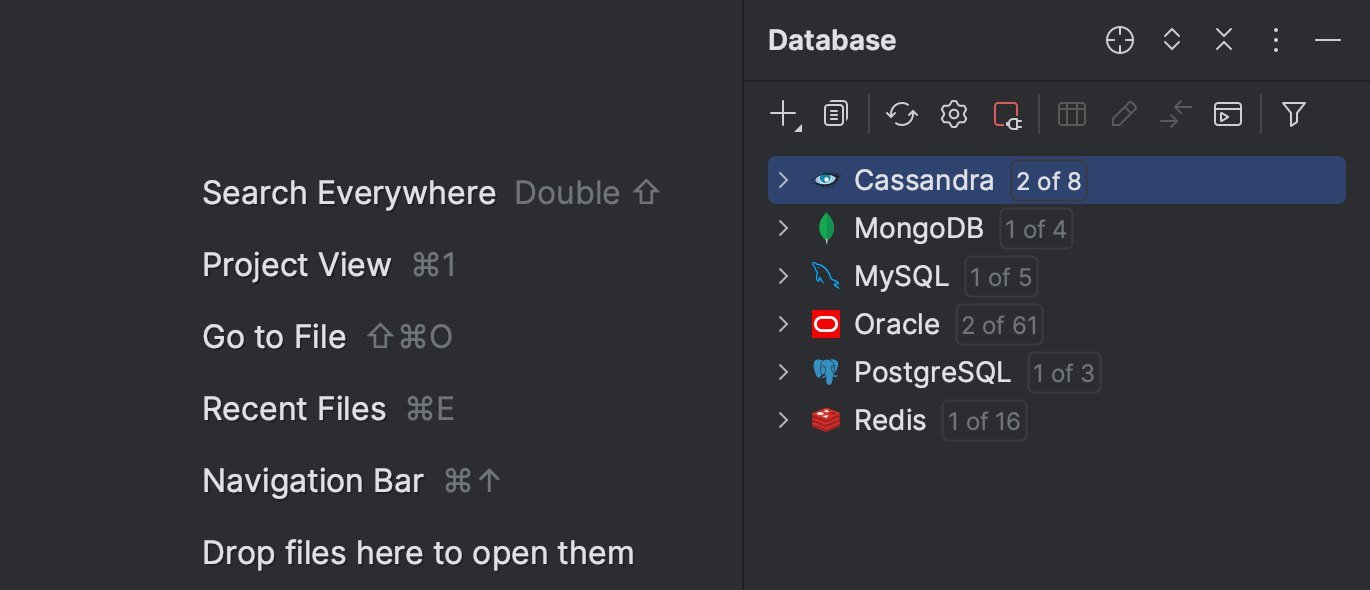Duplicate the selected data source
The image size is (1370, 590).
coord(835,113)
